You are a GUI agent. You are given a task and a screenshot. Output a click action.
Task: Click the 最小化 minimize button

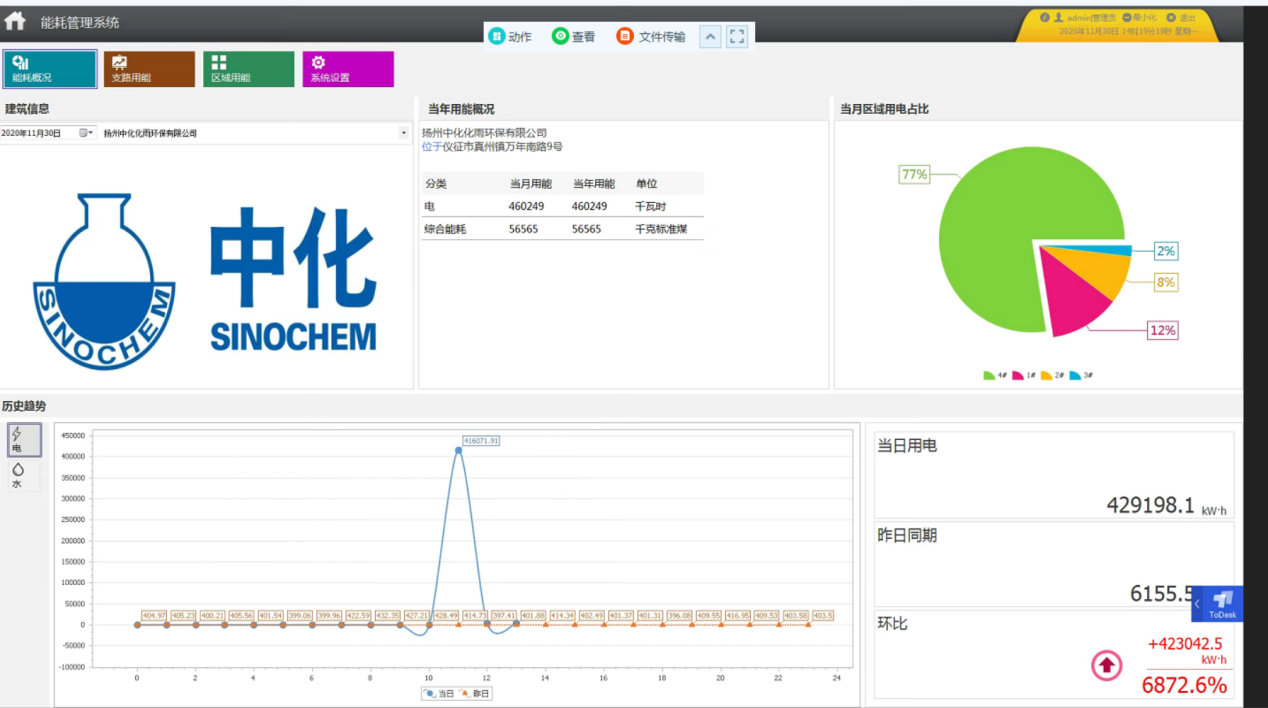[x=1139, y=17]
